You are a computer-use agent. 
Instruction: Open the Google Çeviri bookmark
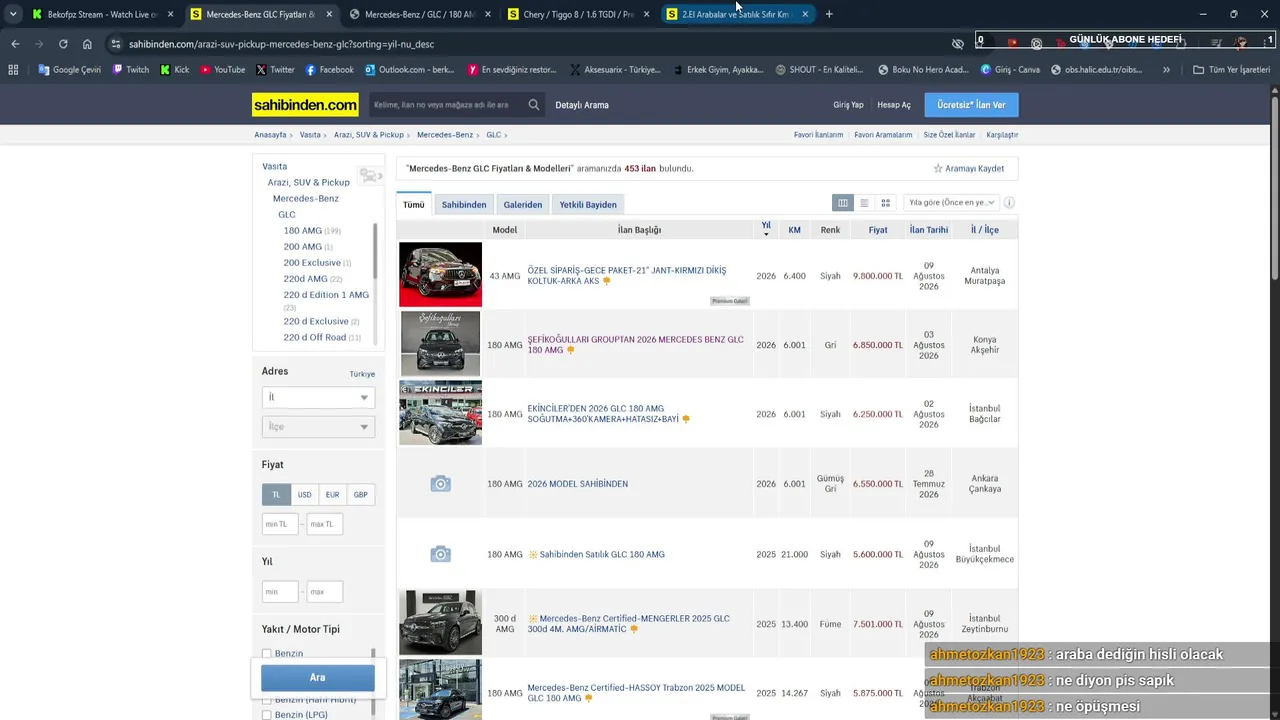70,70
